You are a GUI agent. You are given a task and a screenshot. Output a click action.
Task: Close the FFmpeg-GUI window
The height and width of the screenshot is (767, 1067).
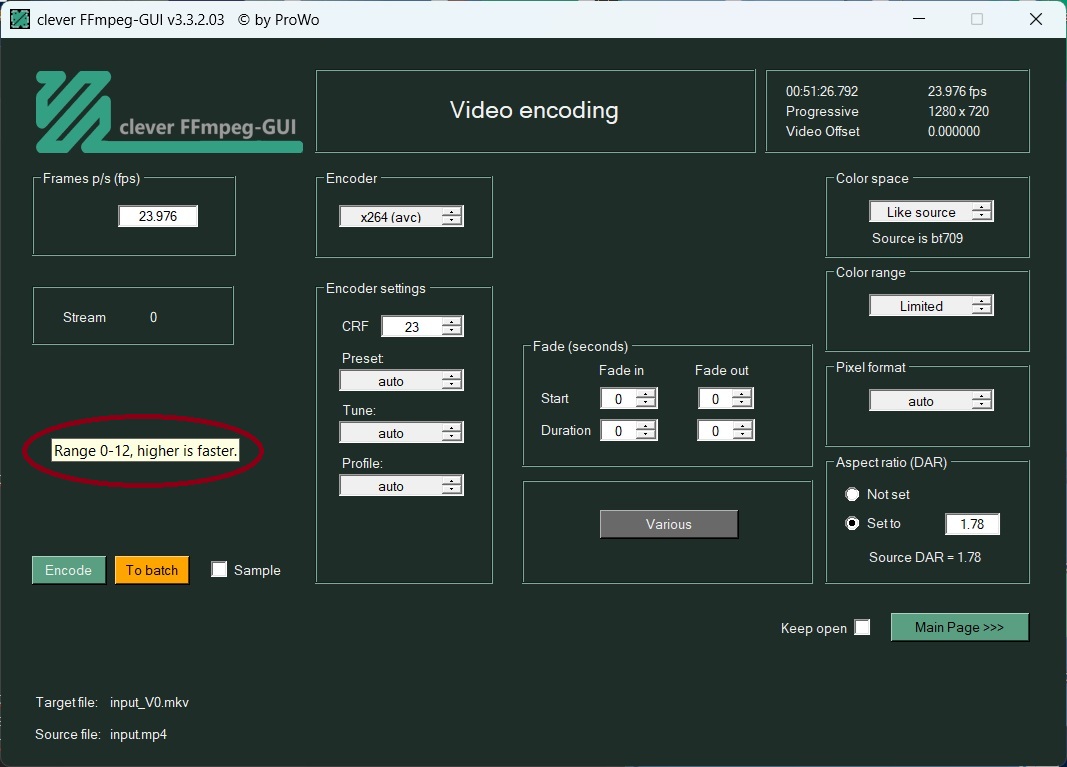(x=1036, y=19)
